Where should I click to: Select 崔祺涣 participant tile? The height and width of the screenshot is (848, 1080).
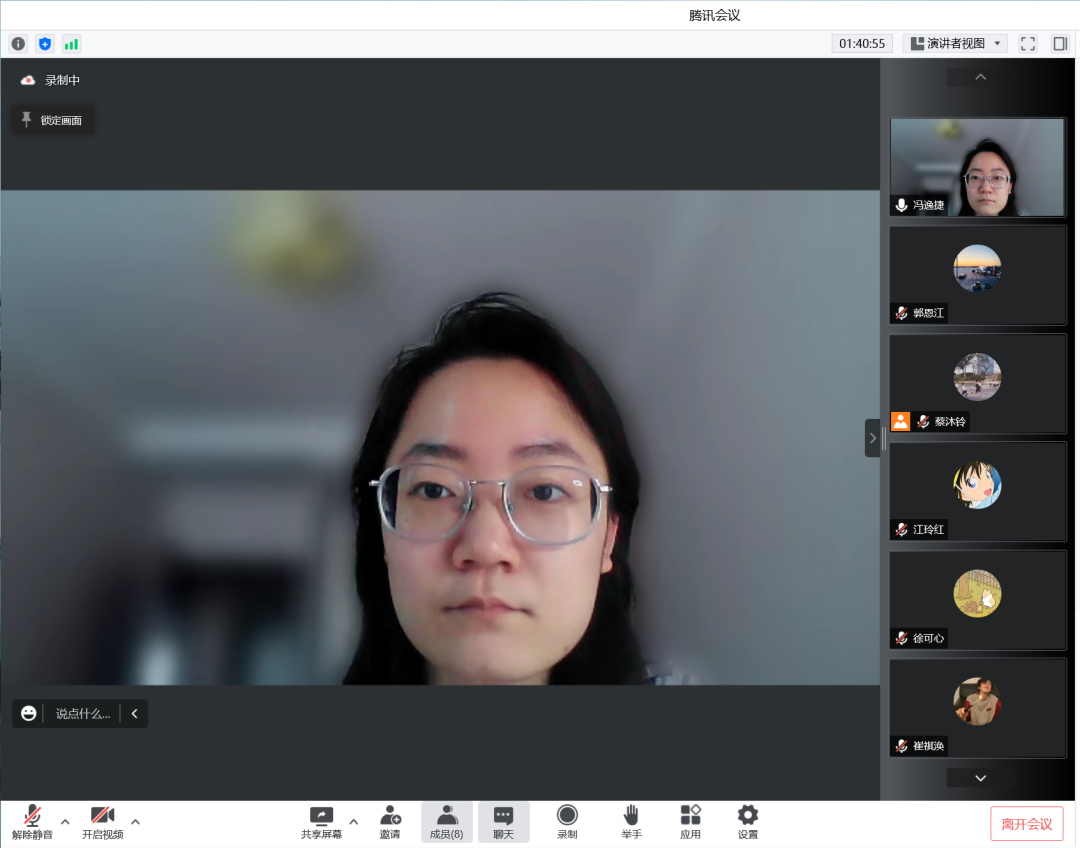tap(977, 708)
